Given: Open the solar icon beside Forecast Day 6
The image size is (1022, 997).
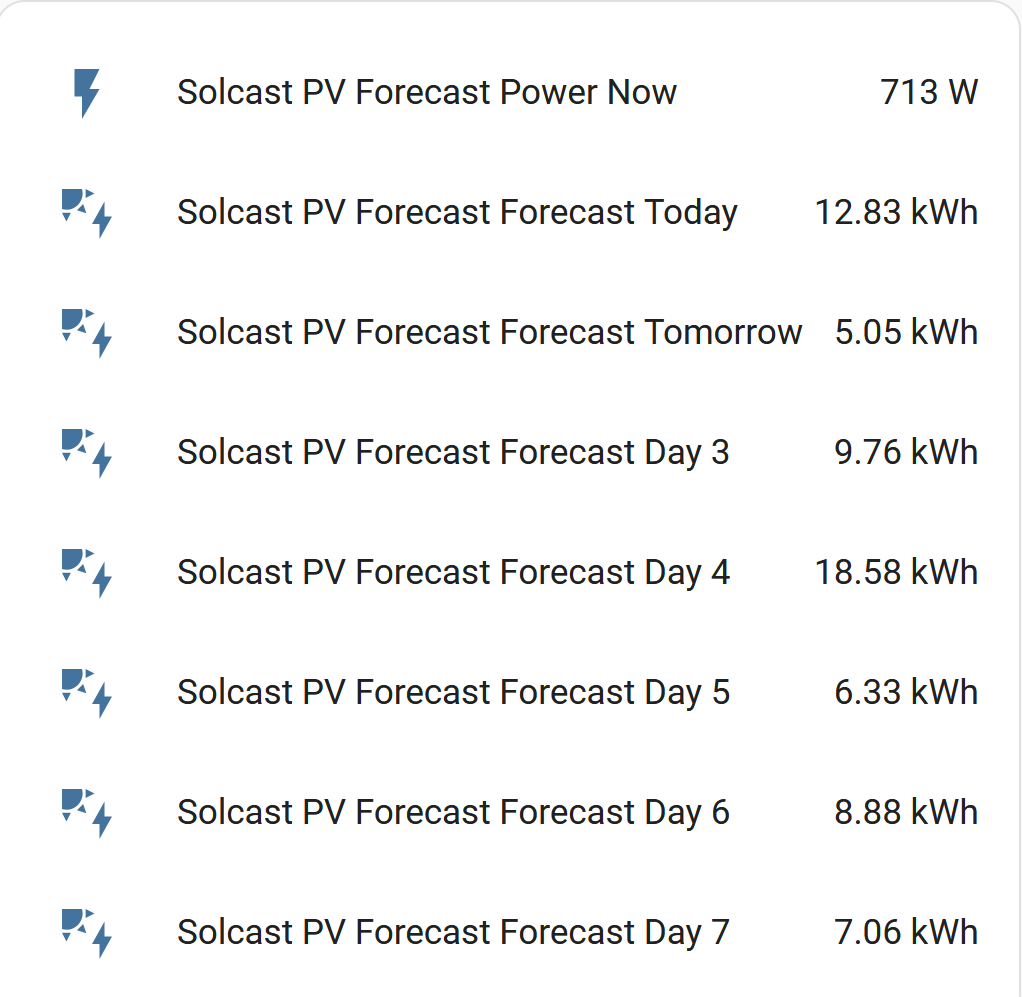Looking at the screenshot, I should click(x=87, y=813).
